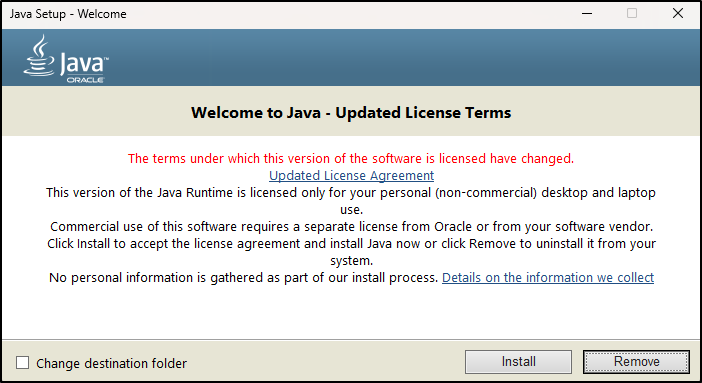The image size is (702, 383).
Task: Click the 'Welcome to Java - Updated License Terms' heading
Action: (351, 112)
